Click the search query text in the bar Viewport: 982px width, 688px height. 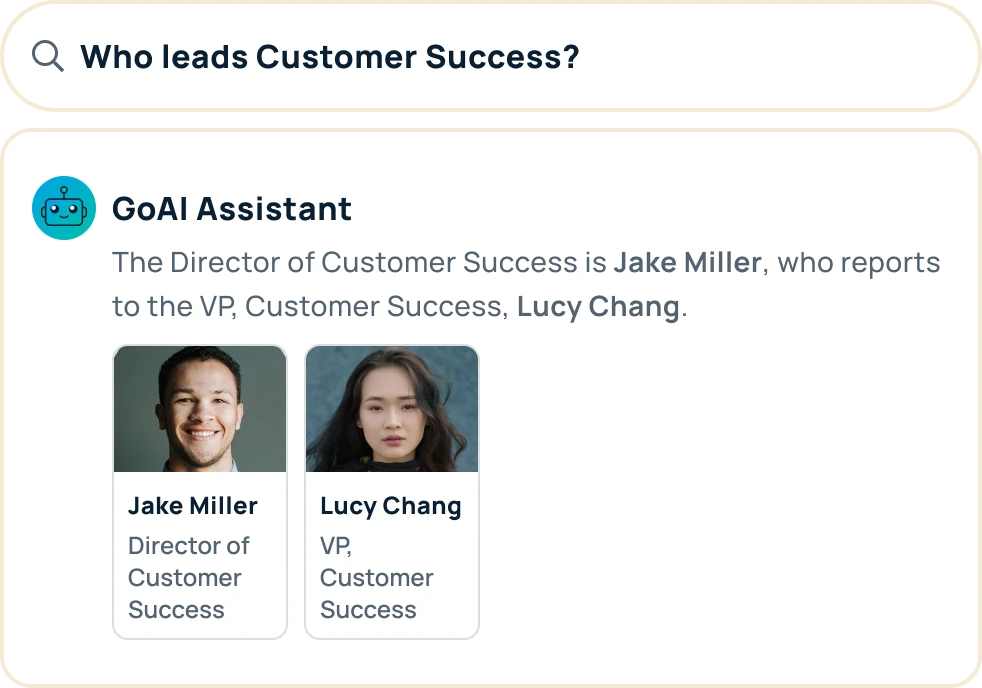coord(330,57)
